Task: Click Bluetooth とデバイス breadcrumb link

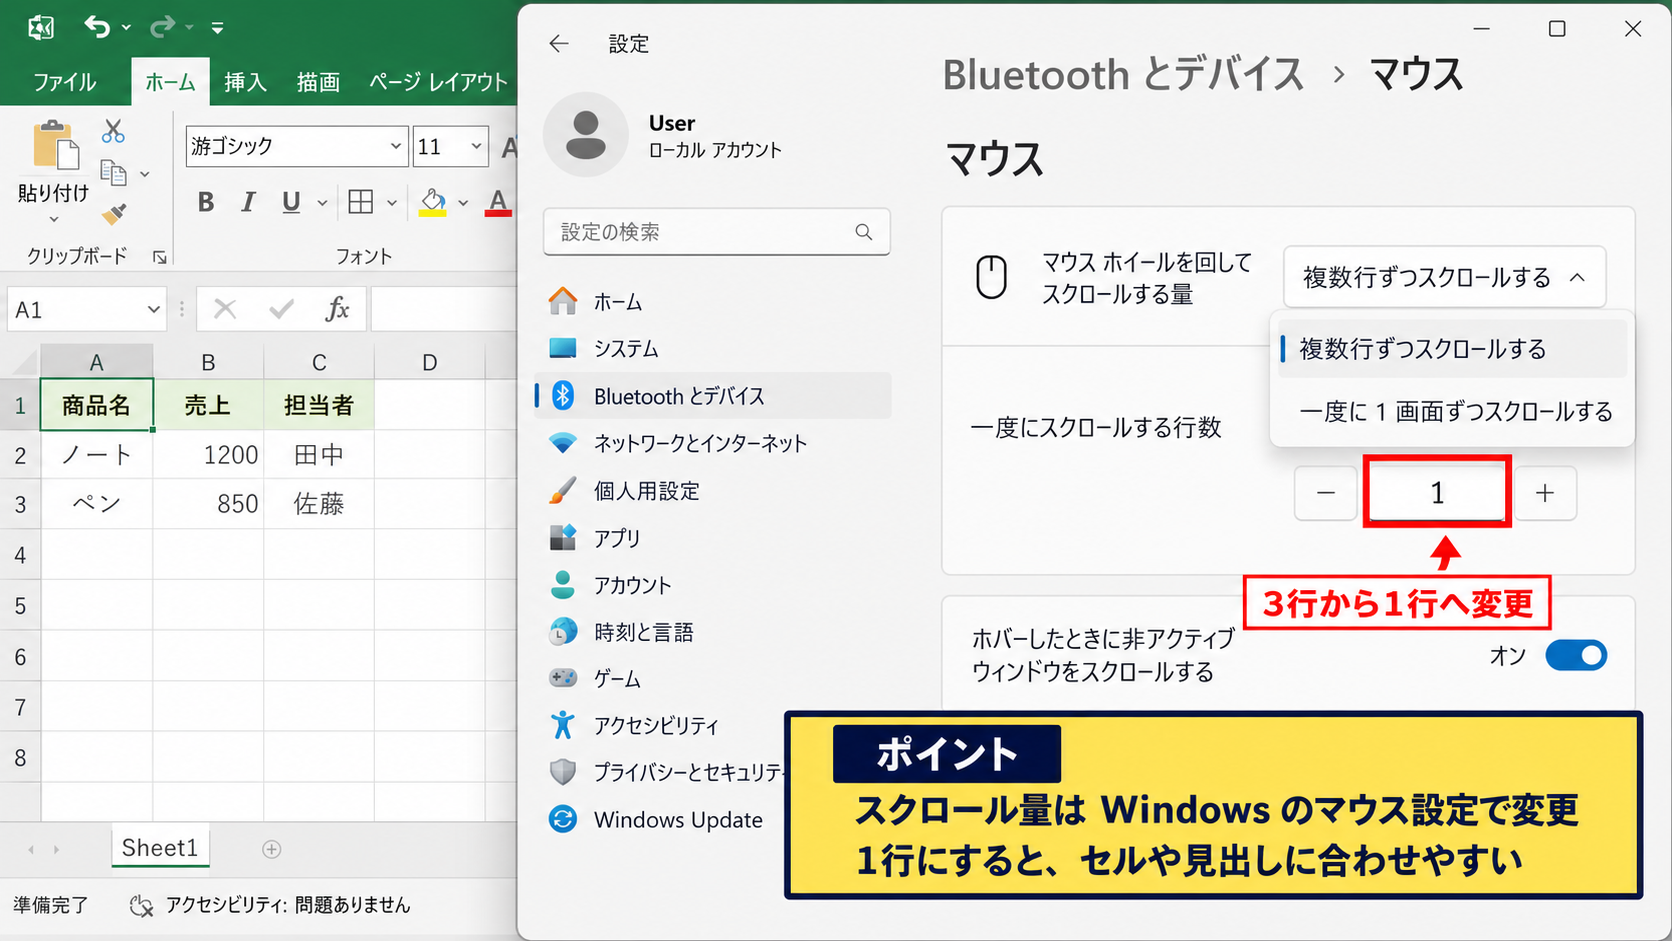Action: (x=1123, y=75)
